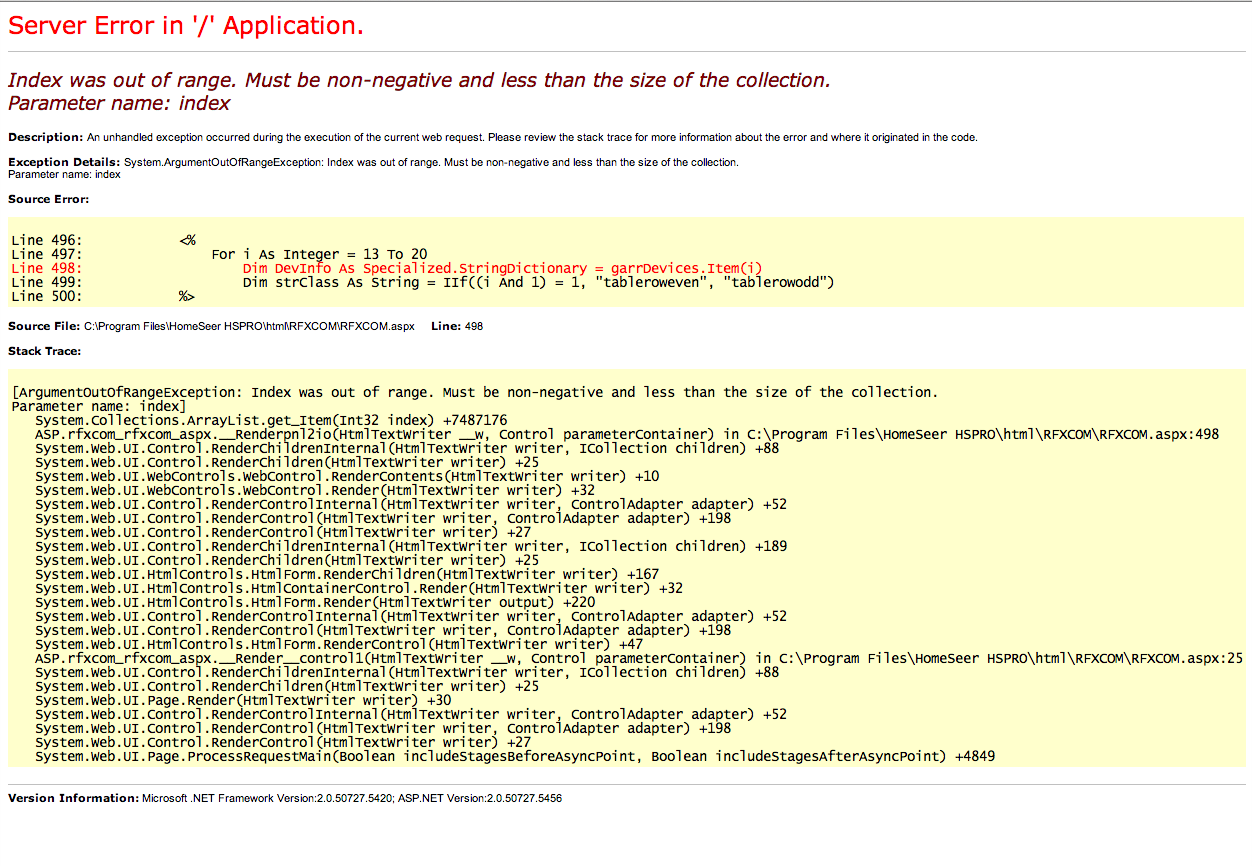Click the "Page.ProcessRequestMain" +4849 stack line
Image resolution: width=1252 pixels, height=866 pixels.
(515, 756)
